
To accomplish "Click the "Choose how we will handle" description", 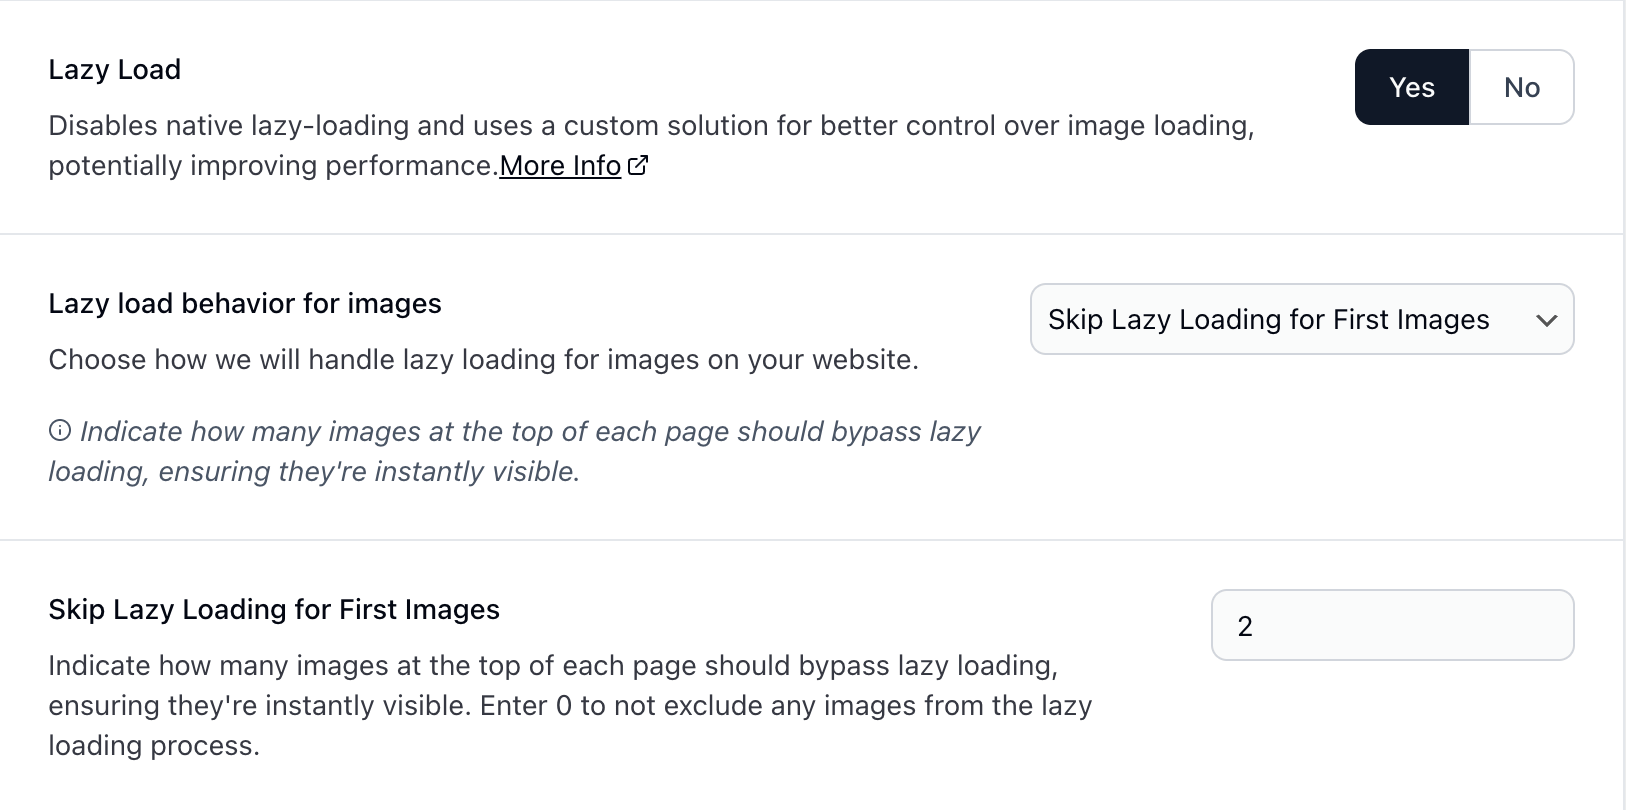I will [483, 360].
